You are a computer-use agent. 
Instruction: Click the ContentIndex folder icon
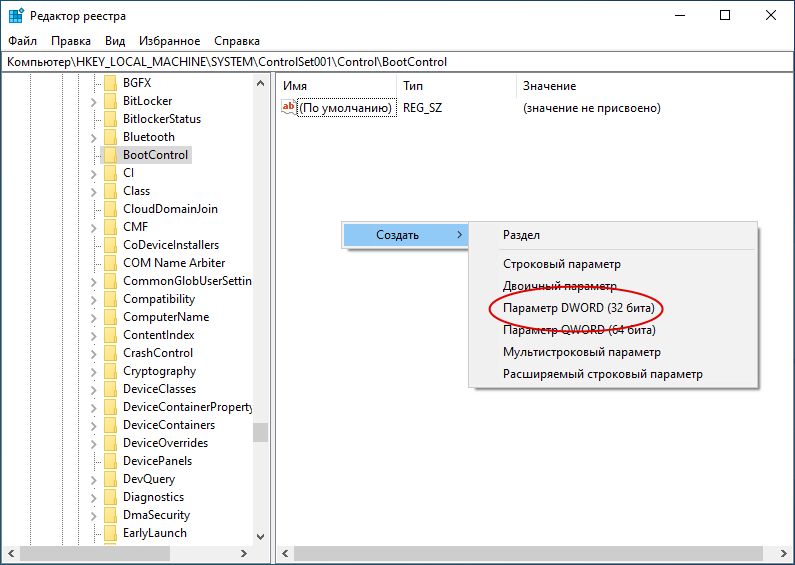[110, 335]
